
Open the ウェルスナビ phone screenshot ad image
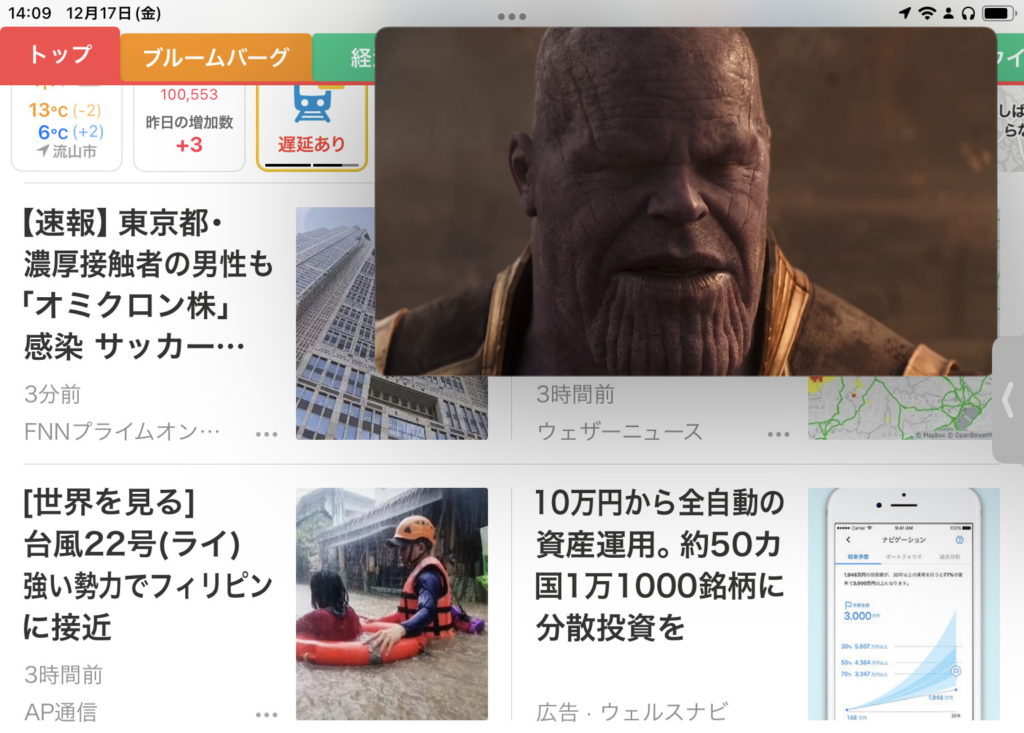point(904,604)
